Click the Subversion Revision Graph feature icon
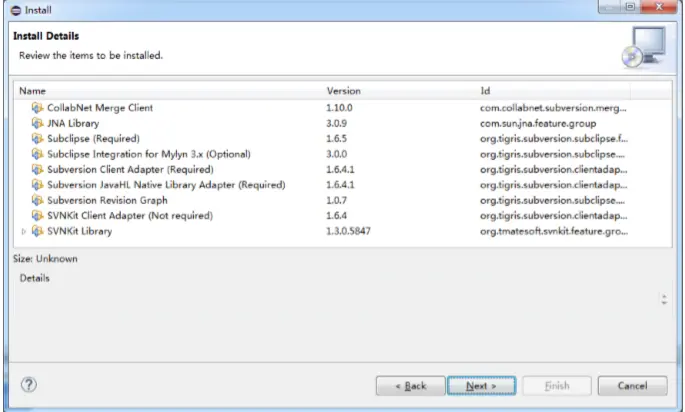Image resolution: width=685 pixels, height=412 pixels. (x=38, y=200)
